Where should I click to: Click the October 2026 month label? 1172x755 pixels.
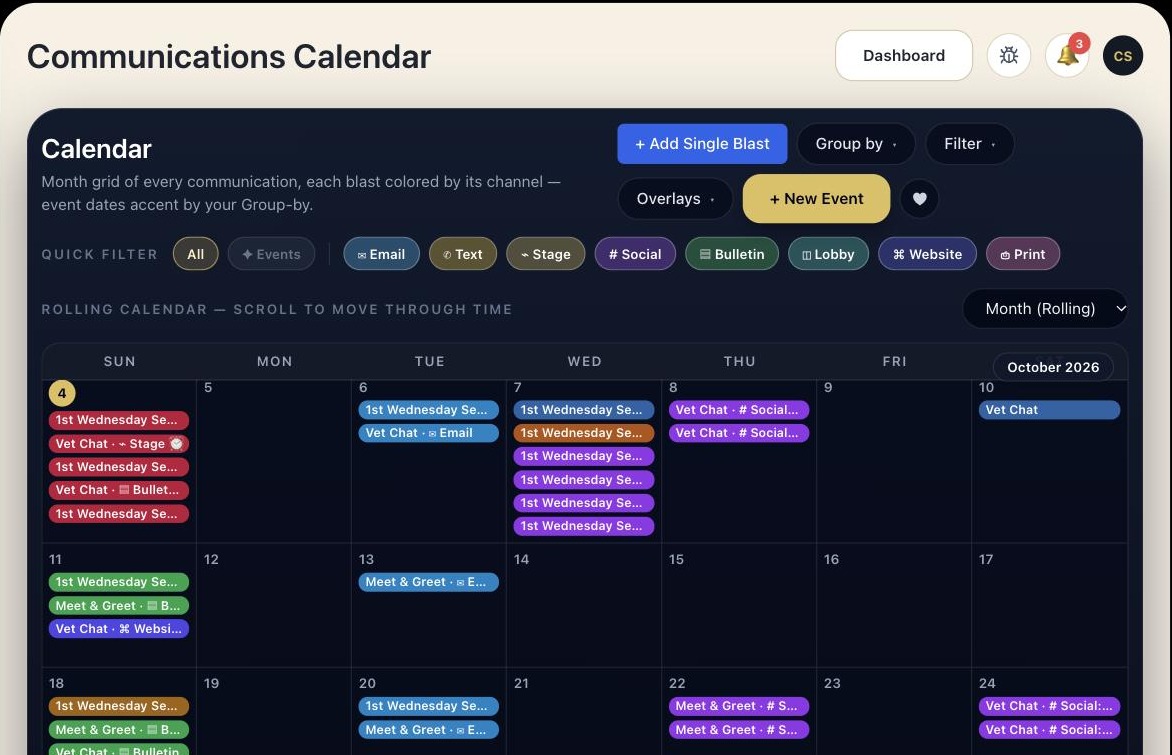click(1053, 367)
